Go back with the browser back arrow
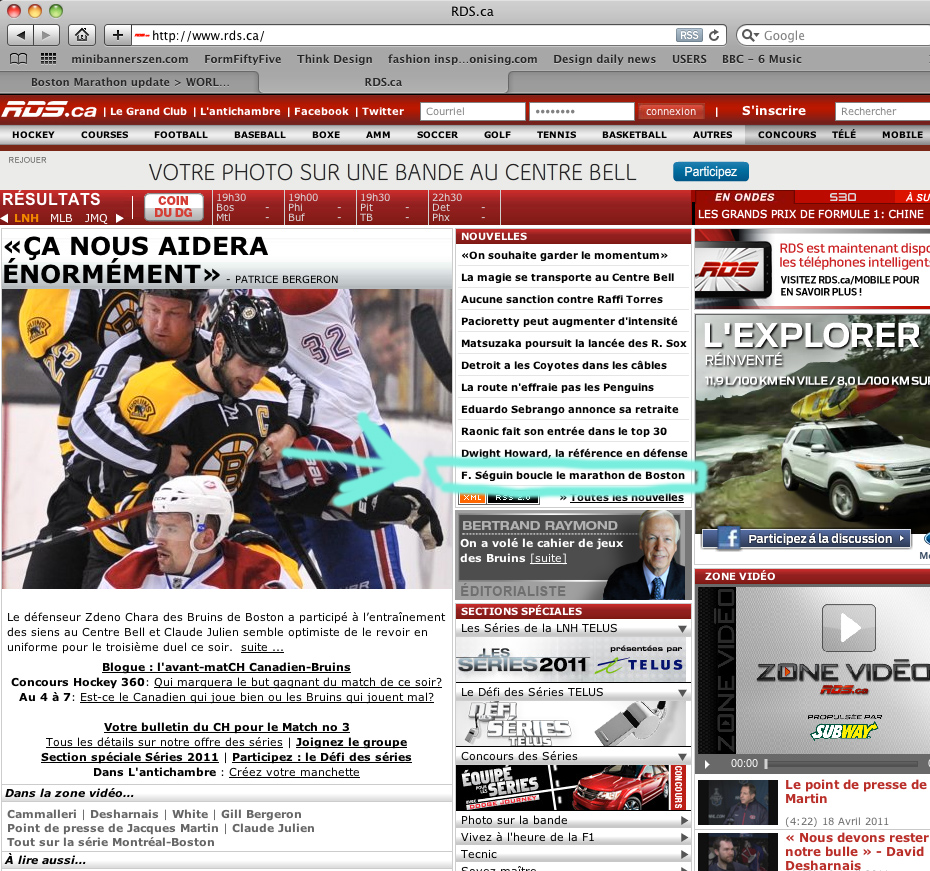Screen dimensions: 930x871 21,35
